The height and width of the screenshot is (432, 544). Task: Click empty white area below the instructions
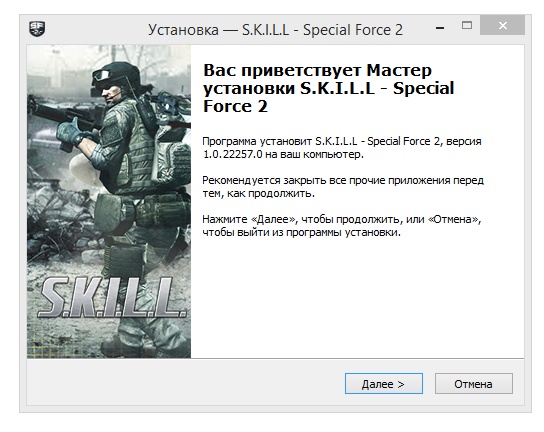357,298
